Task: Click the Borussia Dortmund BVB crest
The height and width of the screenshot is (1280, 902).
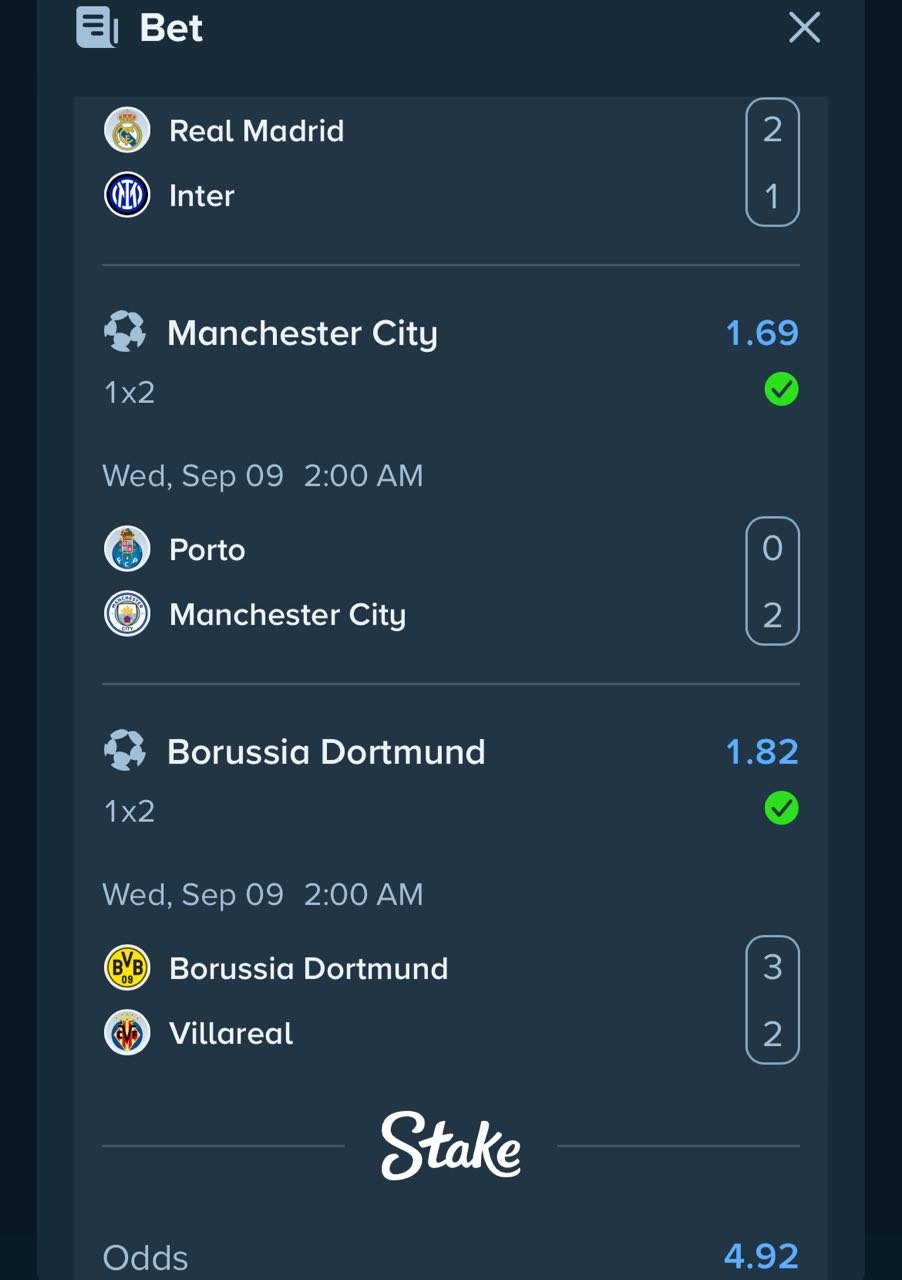Action: click(x=127, y=968)
